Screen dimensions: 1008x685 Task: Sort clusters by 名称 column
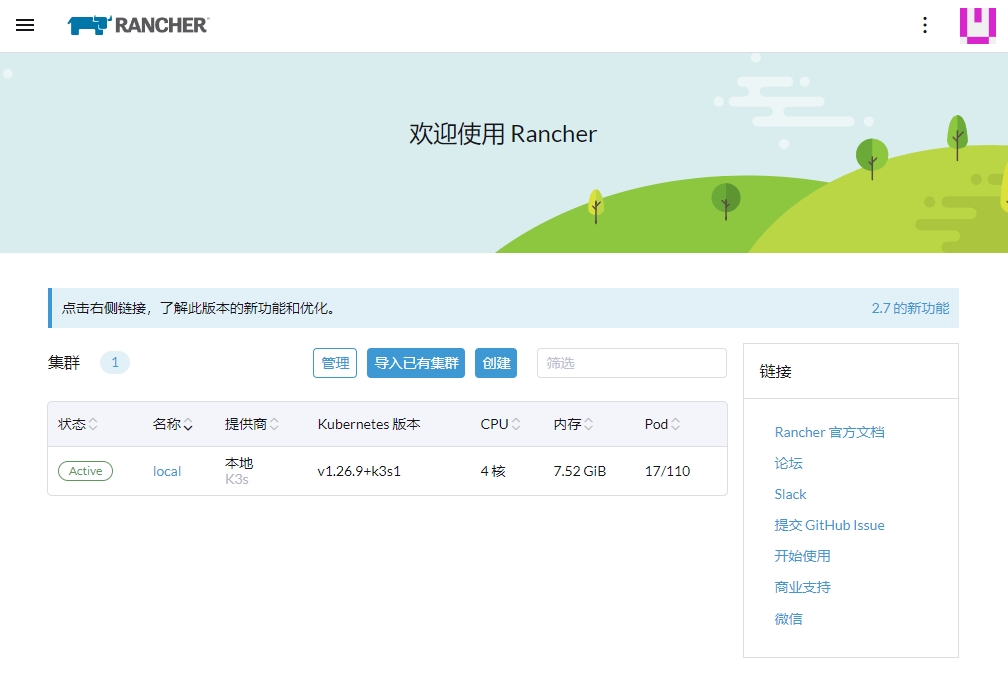172,424
